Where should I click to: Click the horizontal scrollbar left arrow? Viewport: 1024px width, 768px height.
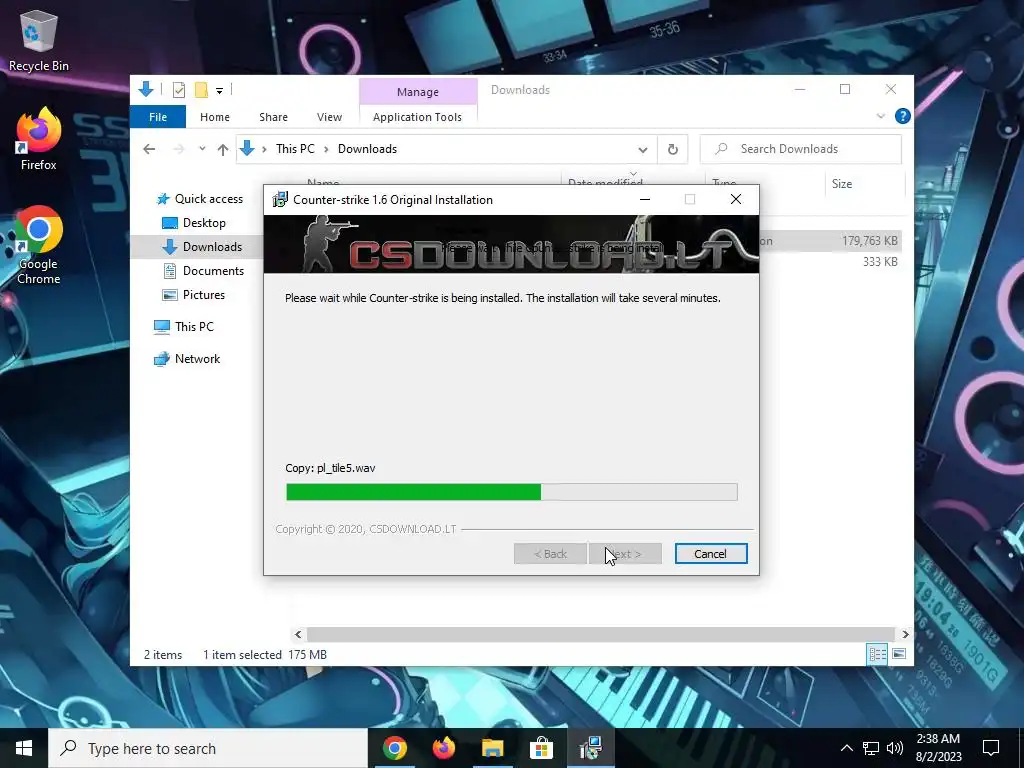298,634
